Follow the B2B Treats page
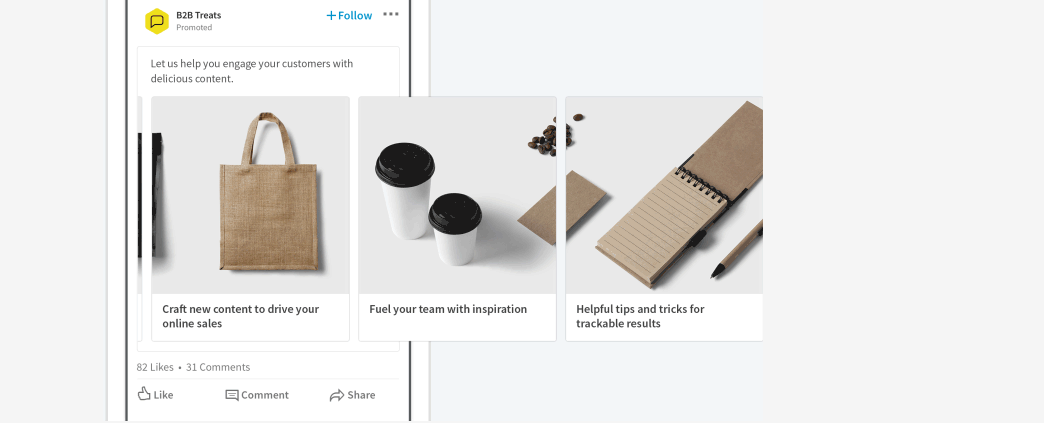The image size is (1044, 423). pos(349,15)
